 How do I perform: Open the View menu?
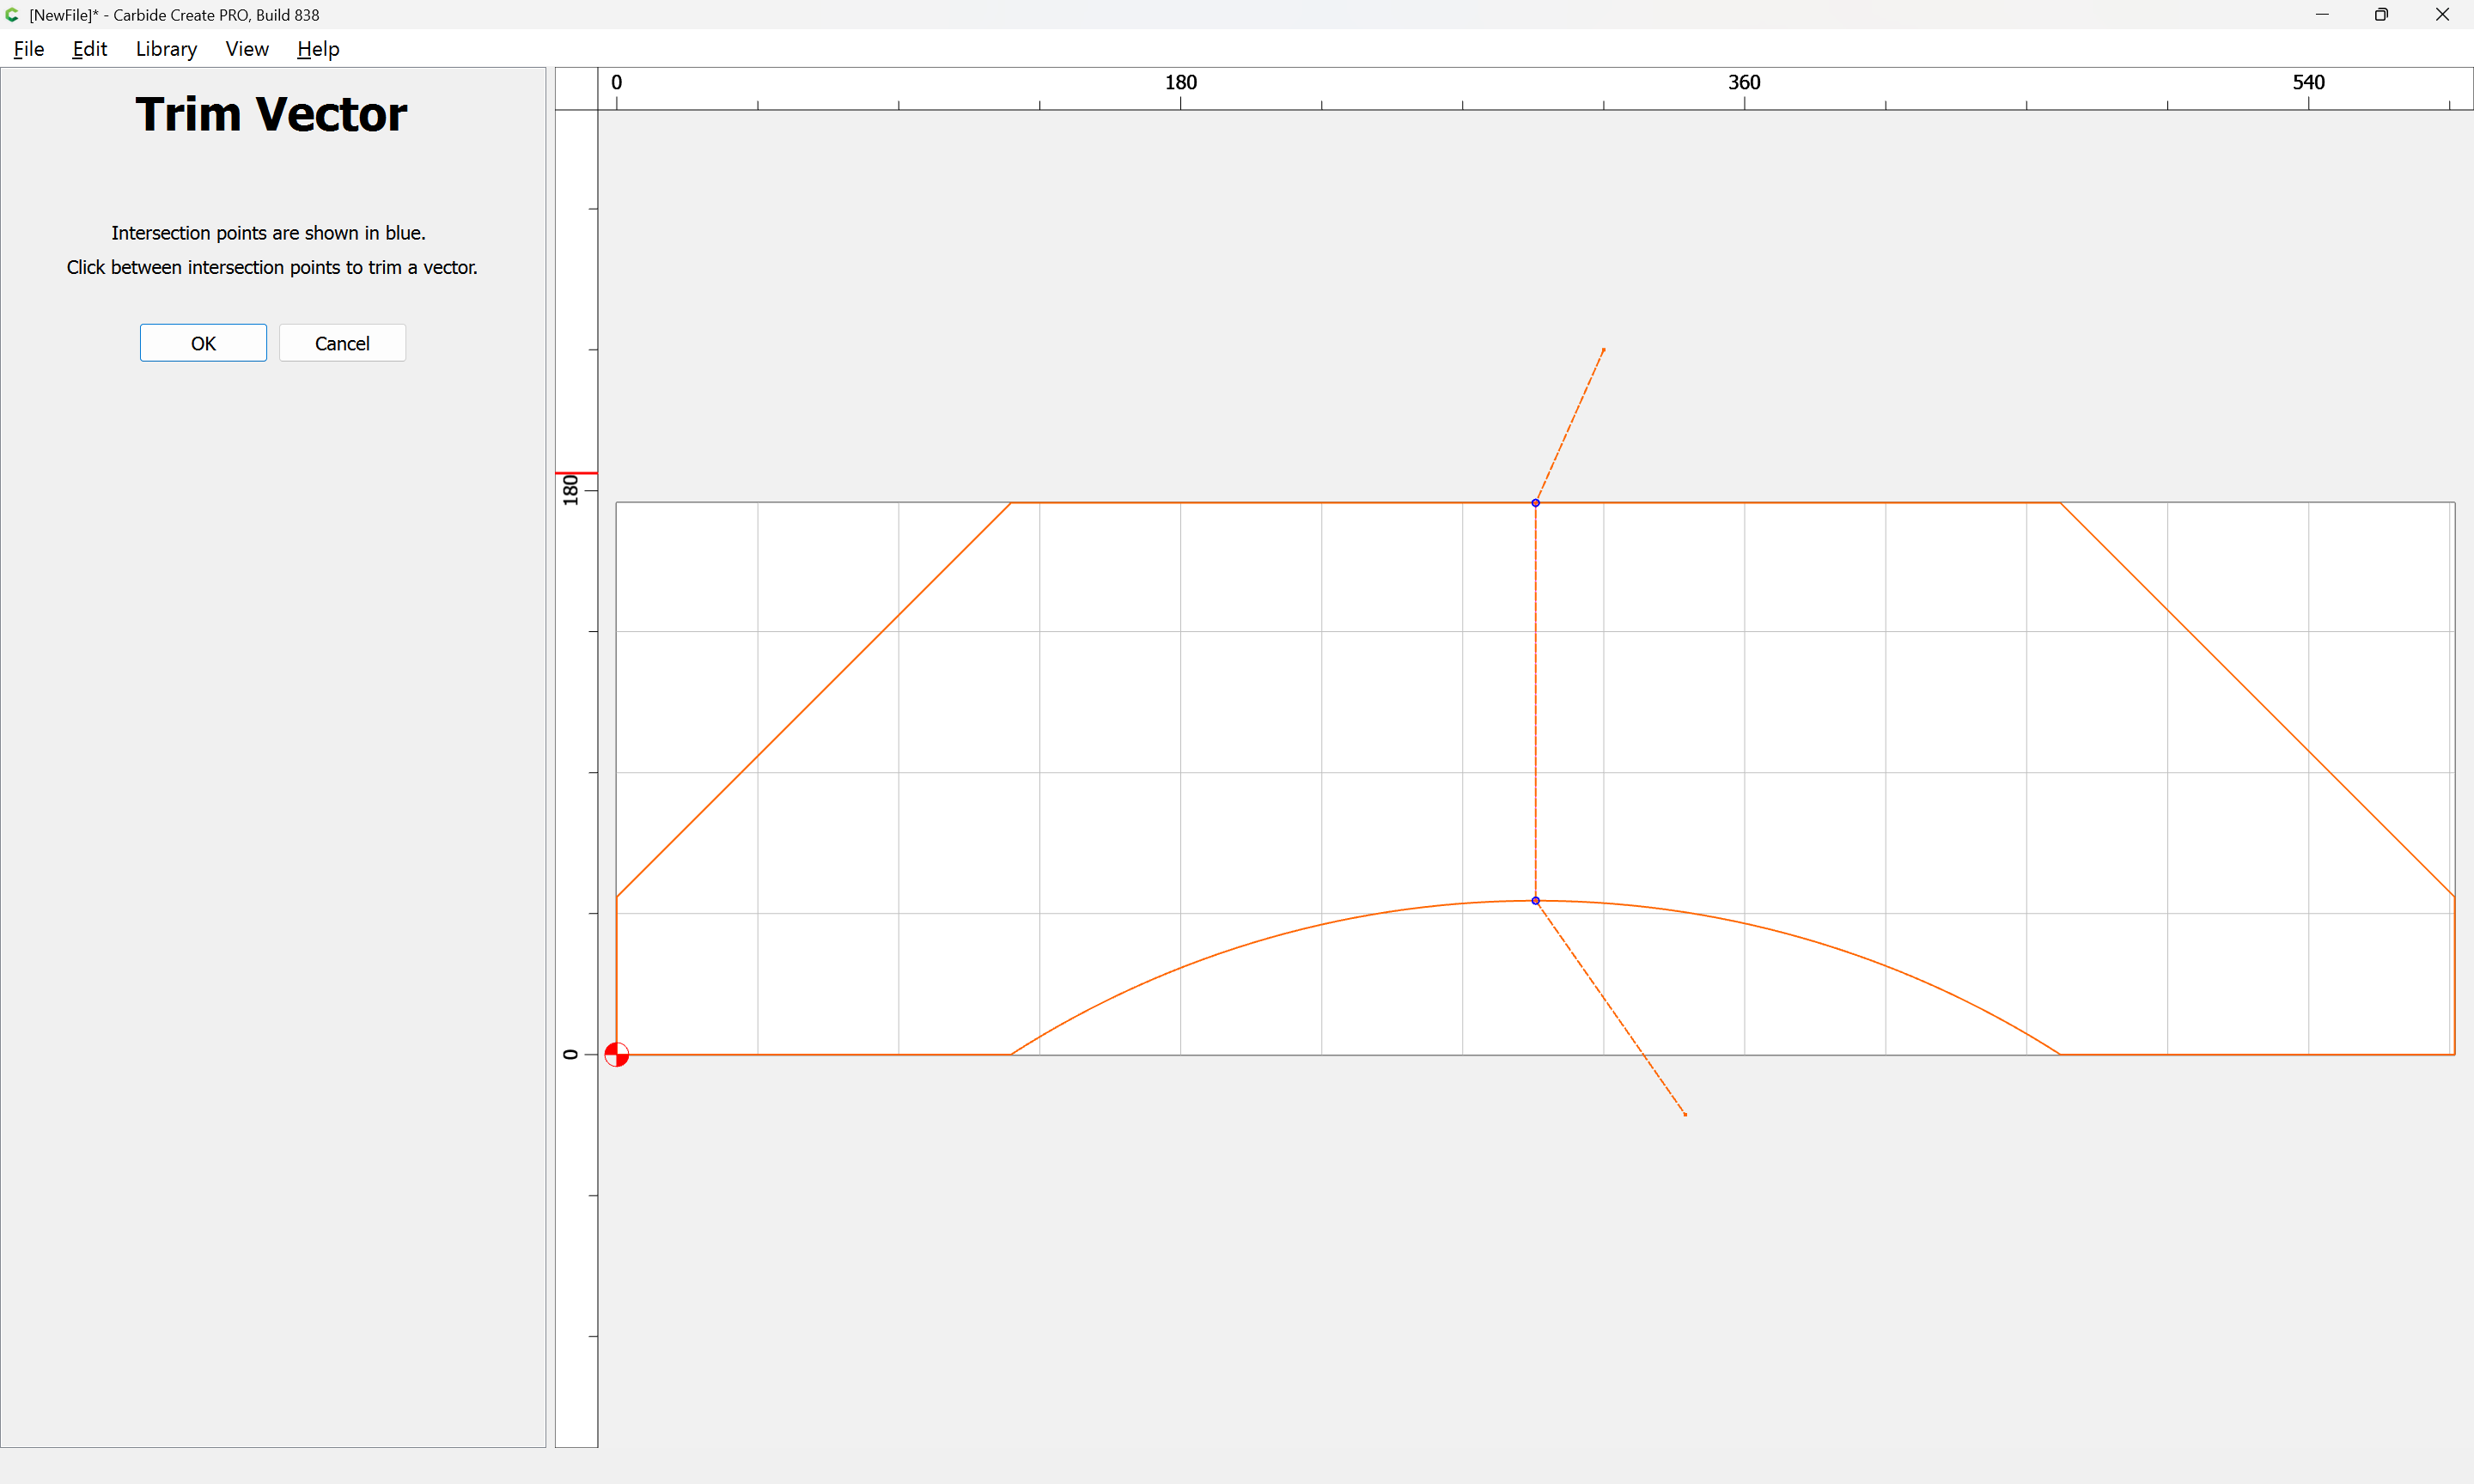(247, 49)
